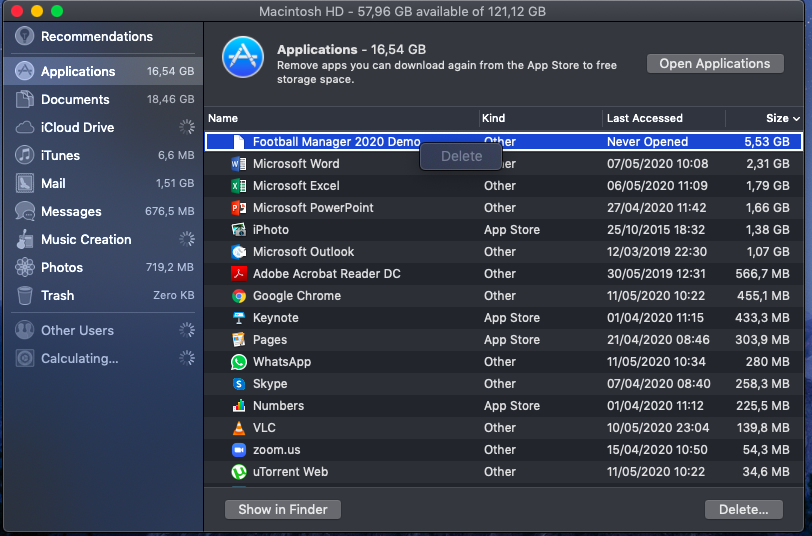Click the Microsoft PowerPoint app icon
Viewport: 812px width, 536px height.
[238, 208]
